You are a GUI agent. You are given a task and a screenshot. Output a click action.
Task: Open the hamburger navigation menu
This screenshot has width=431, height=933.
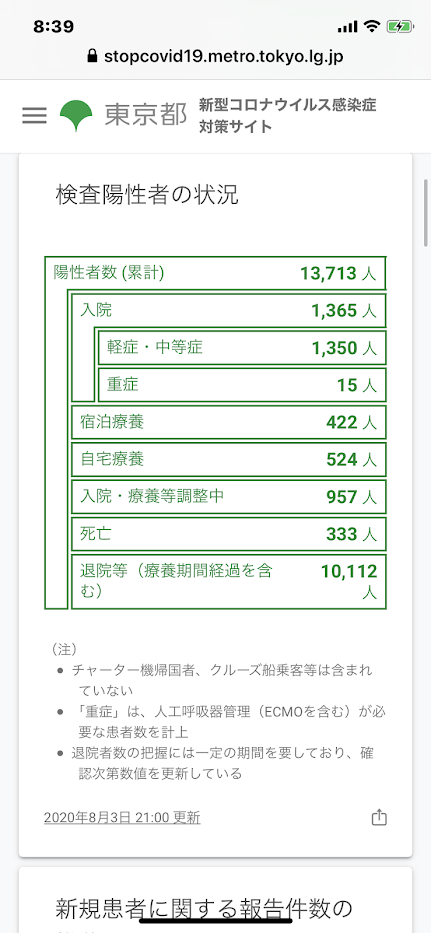pos(35,115)
